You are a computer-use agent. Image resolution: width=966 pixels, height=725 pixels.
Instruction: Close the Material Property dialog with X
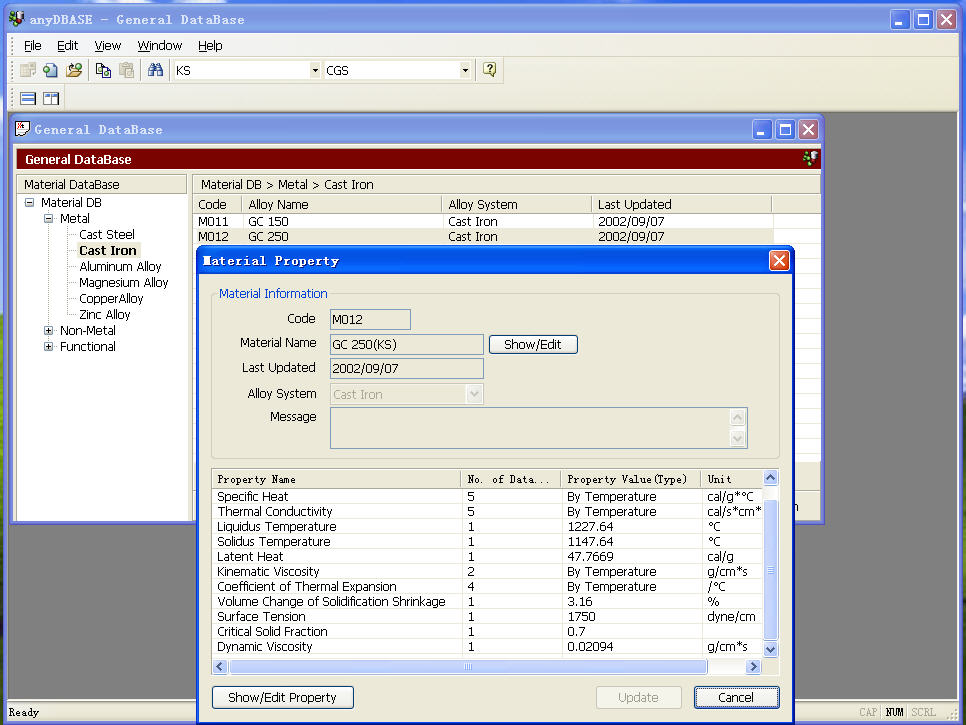tap(779, 261)
